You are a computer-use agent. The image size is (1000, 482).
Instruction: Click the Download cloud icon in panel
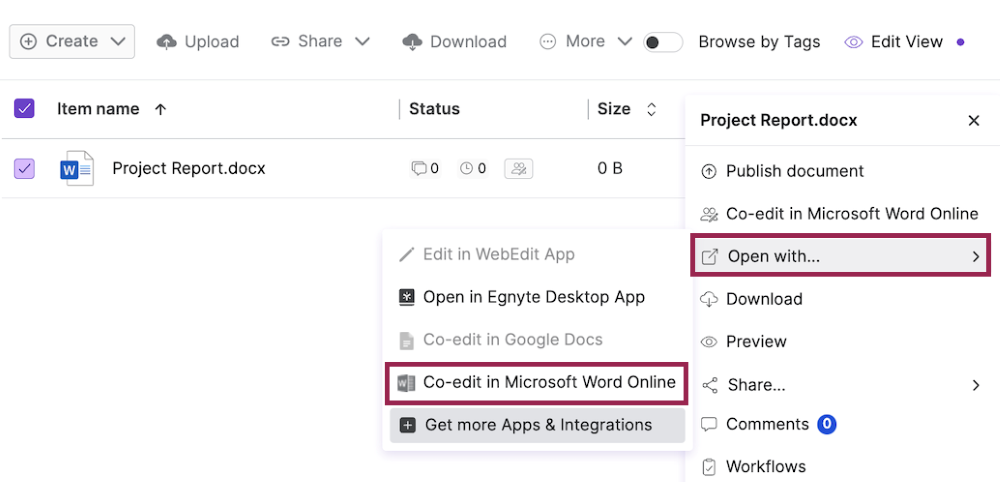709,299
